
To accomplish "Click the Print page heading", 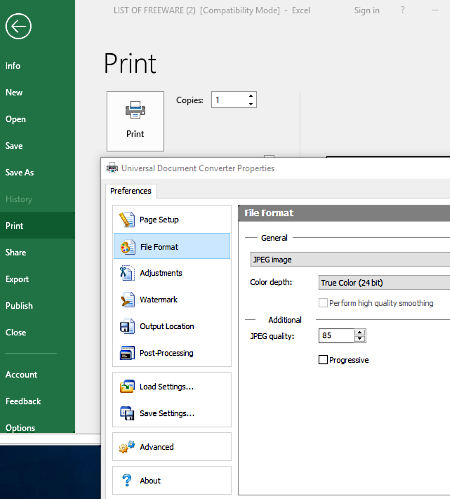I will (x=130, y=63).
